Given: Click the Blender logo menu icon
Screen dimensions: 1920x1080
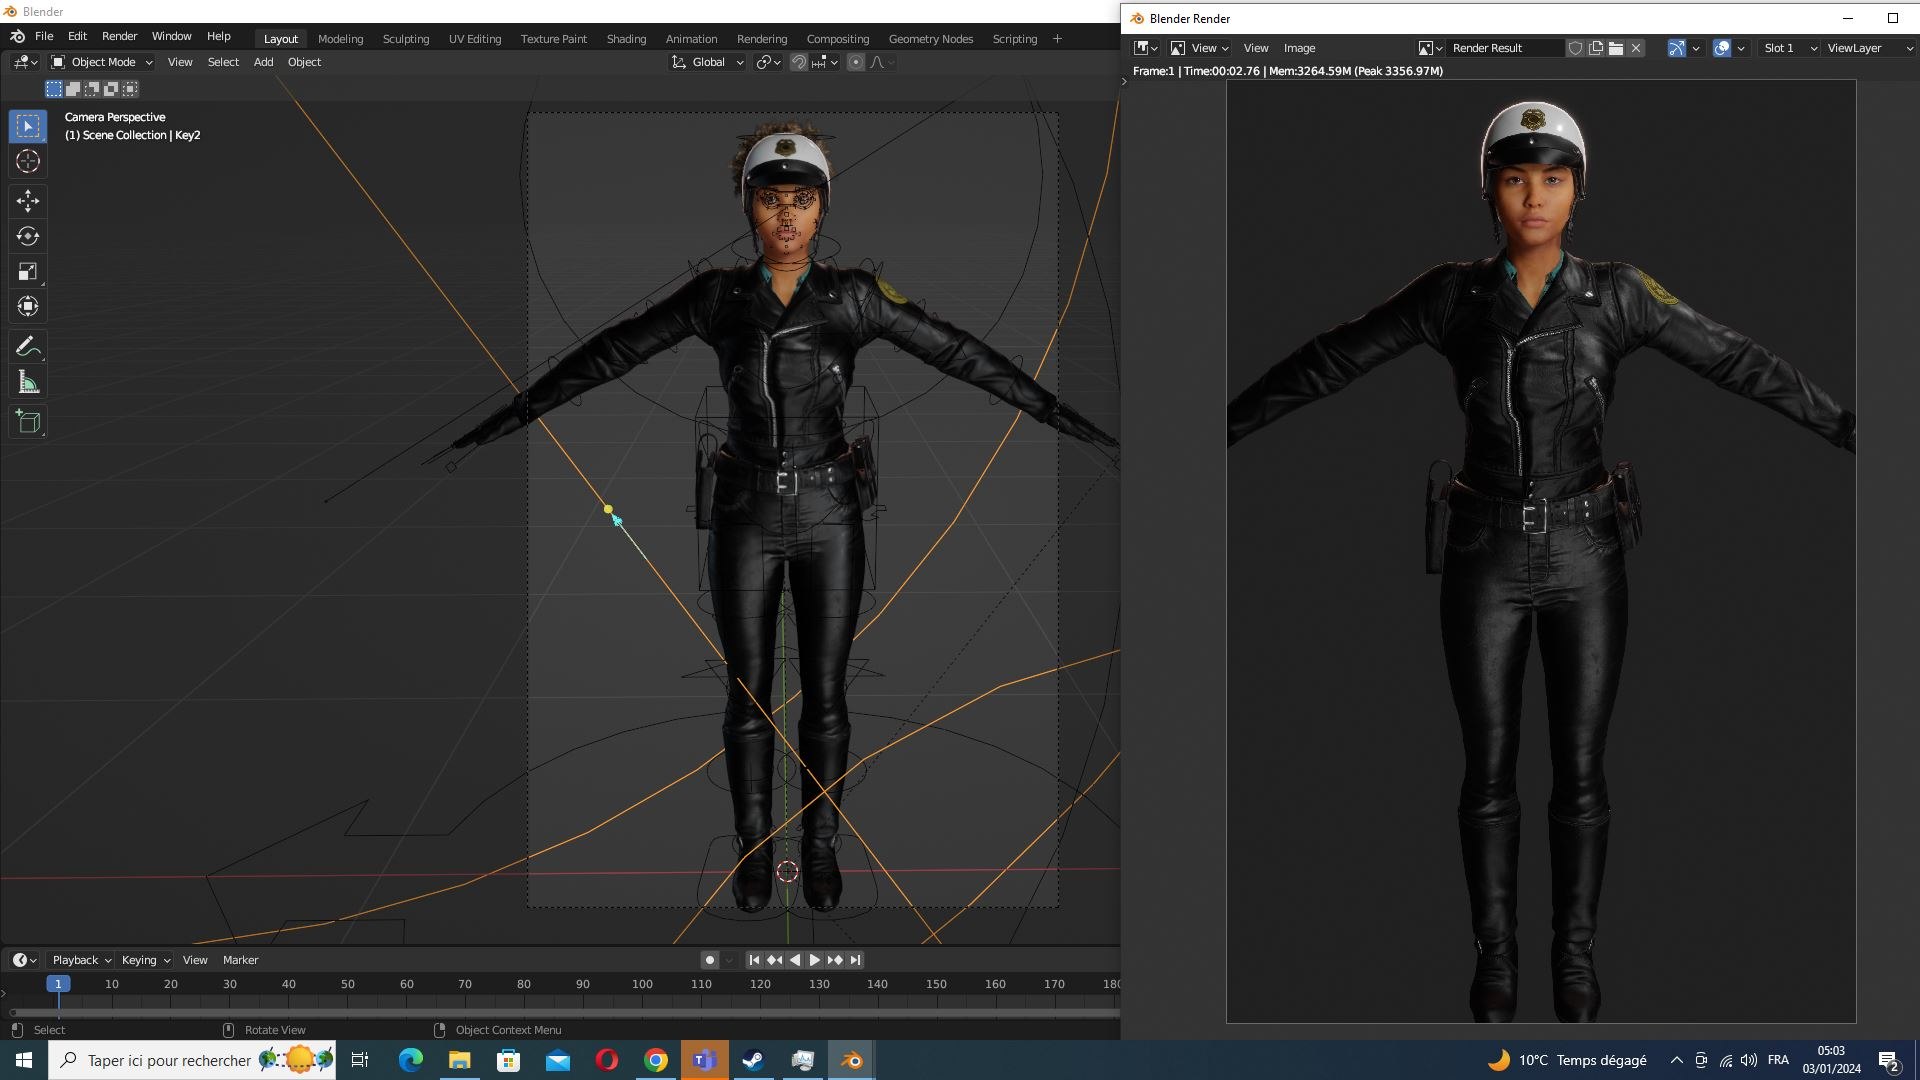Looking at the screenshot, I should (x=17, y=36).
